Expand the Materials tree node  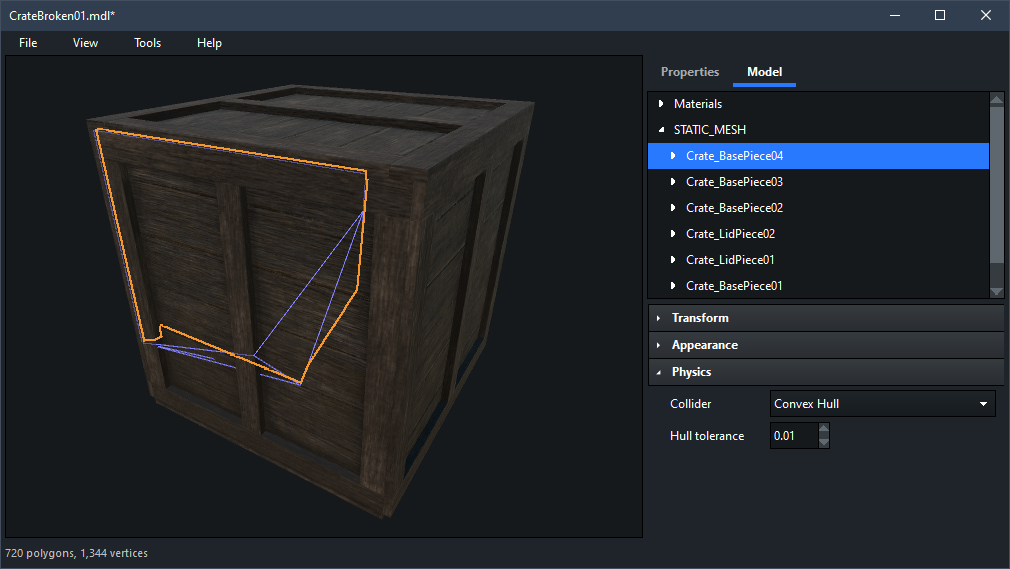click(661, 104)
